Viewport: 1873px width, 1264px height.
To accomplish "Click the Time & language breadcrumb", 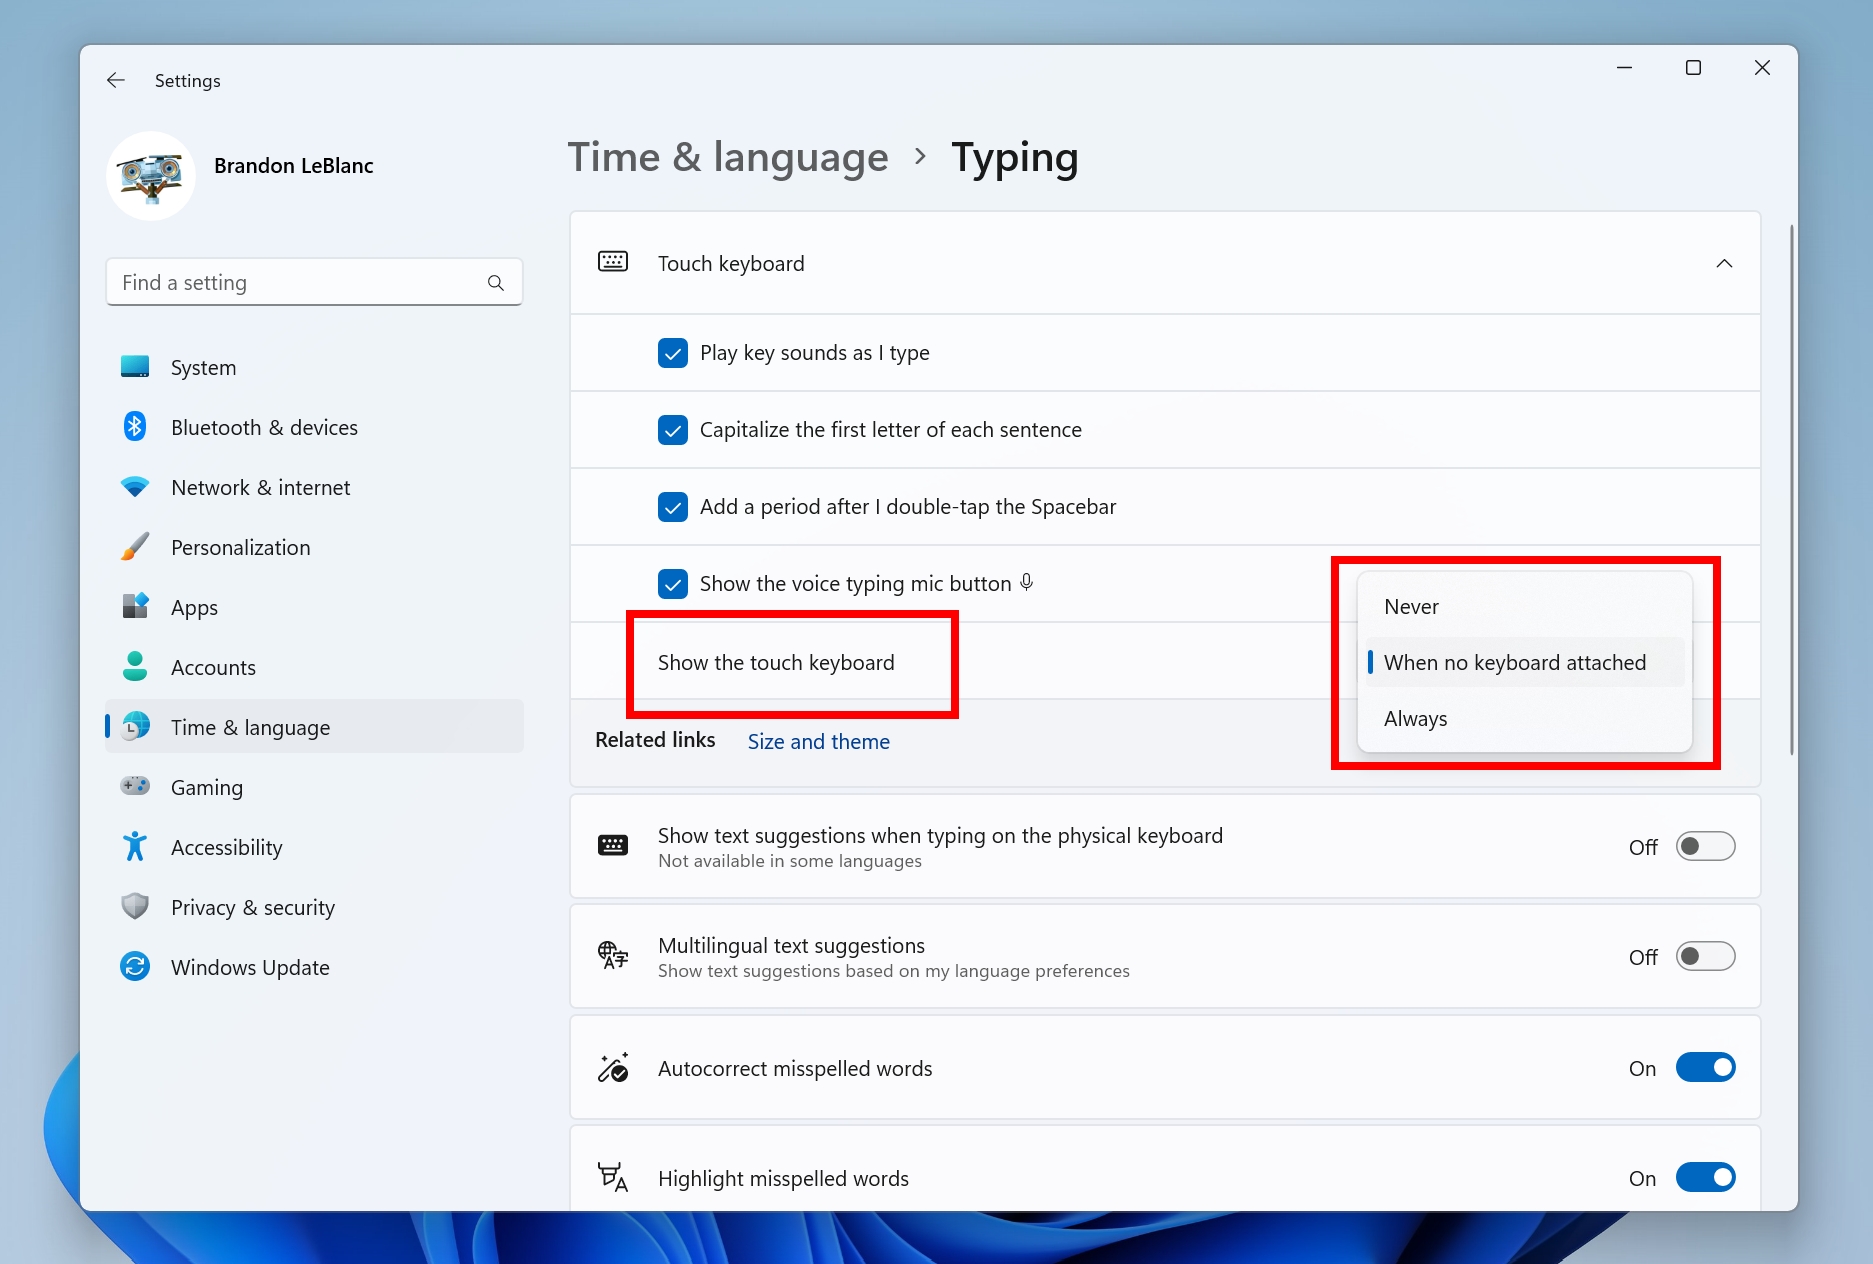I will point(728,157).
